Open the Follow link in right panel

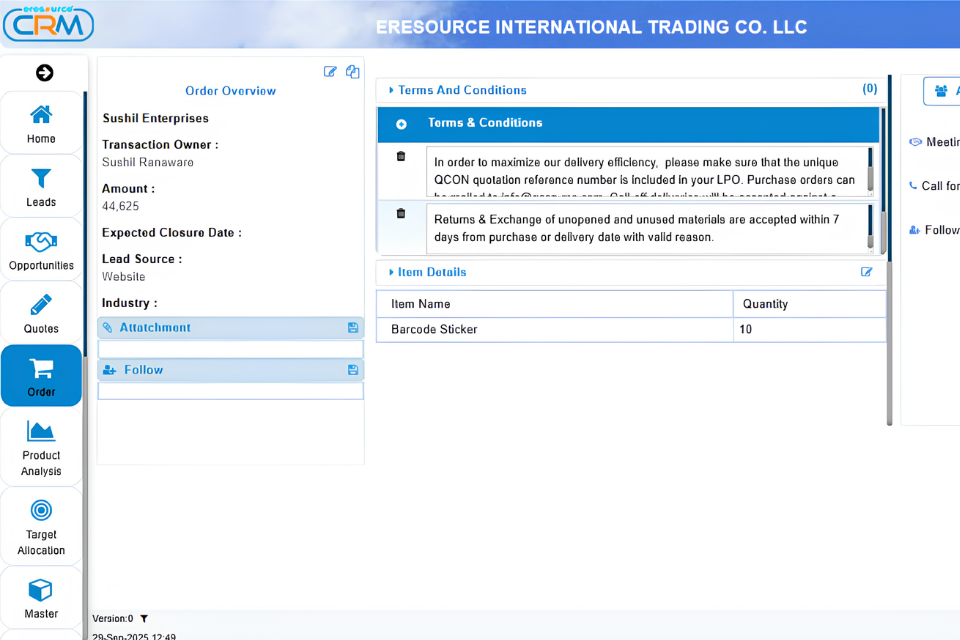click(x=935, y=230)
